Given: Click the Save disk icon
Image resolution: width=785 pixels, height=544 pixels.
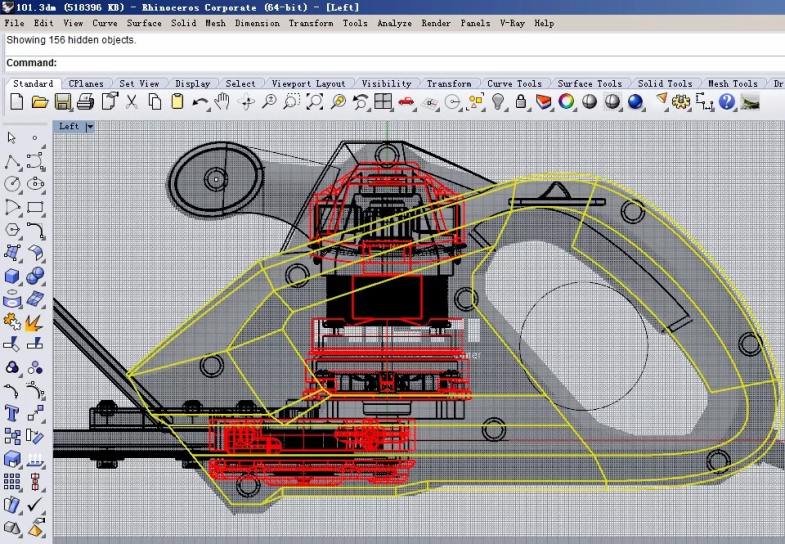Looking at the screenshot, I should click(63, 102).
